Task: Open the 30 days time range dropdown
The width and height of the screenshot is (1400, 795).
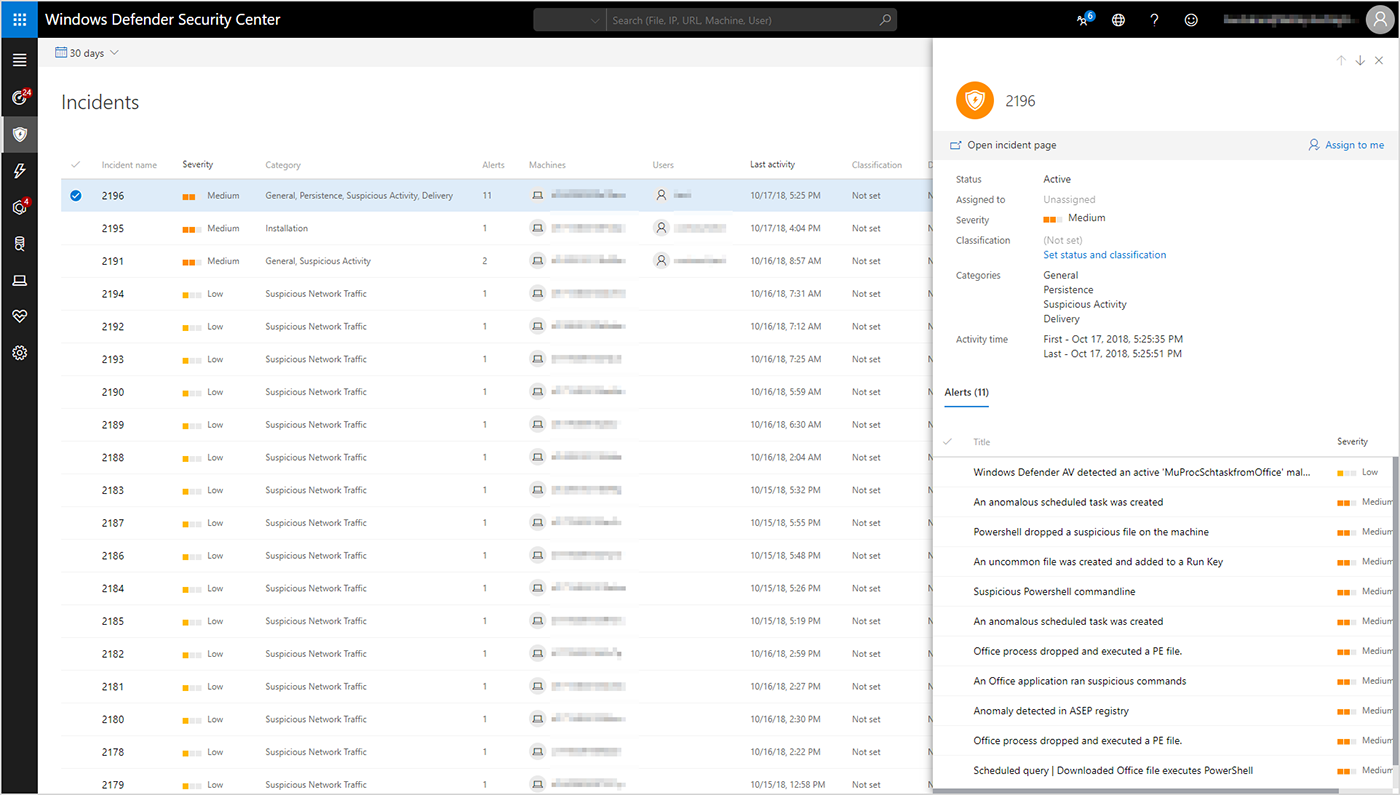Action: pos(86,52)
